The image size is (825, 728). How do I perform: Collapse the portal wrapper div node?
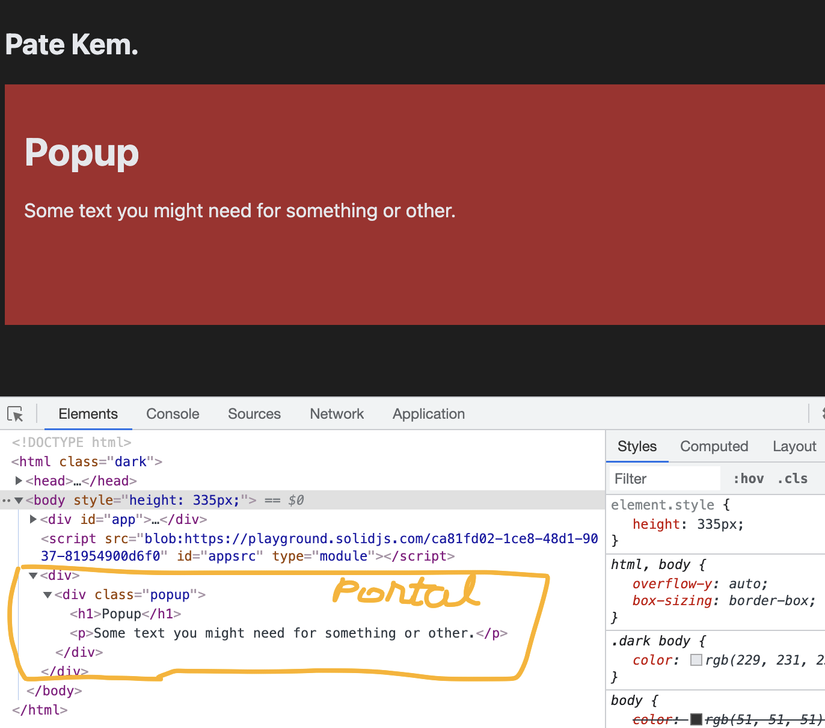coord(33,575)
